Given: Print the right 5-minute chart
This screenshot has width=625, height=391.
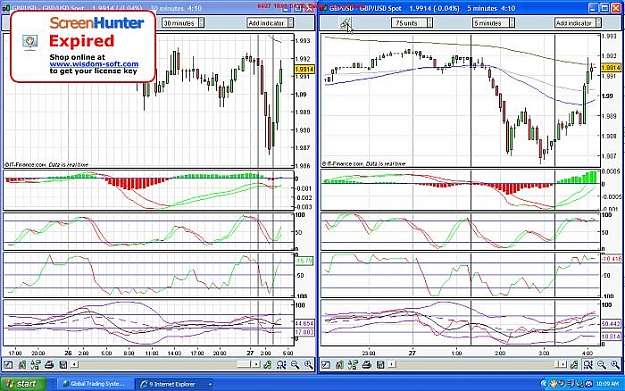Looking at the screenshot, I should (367, 364).
